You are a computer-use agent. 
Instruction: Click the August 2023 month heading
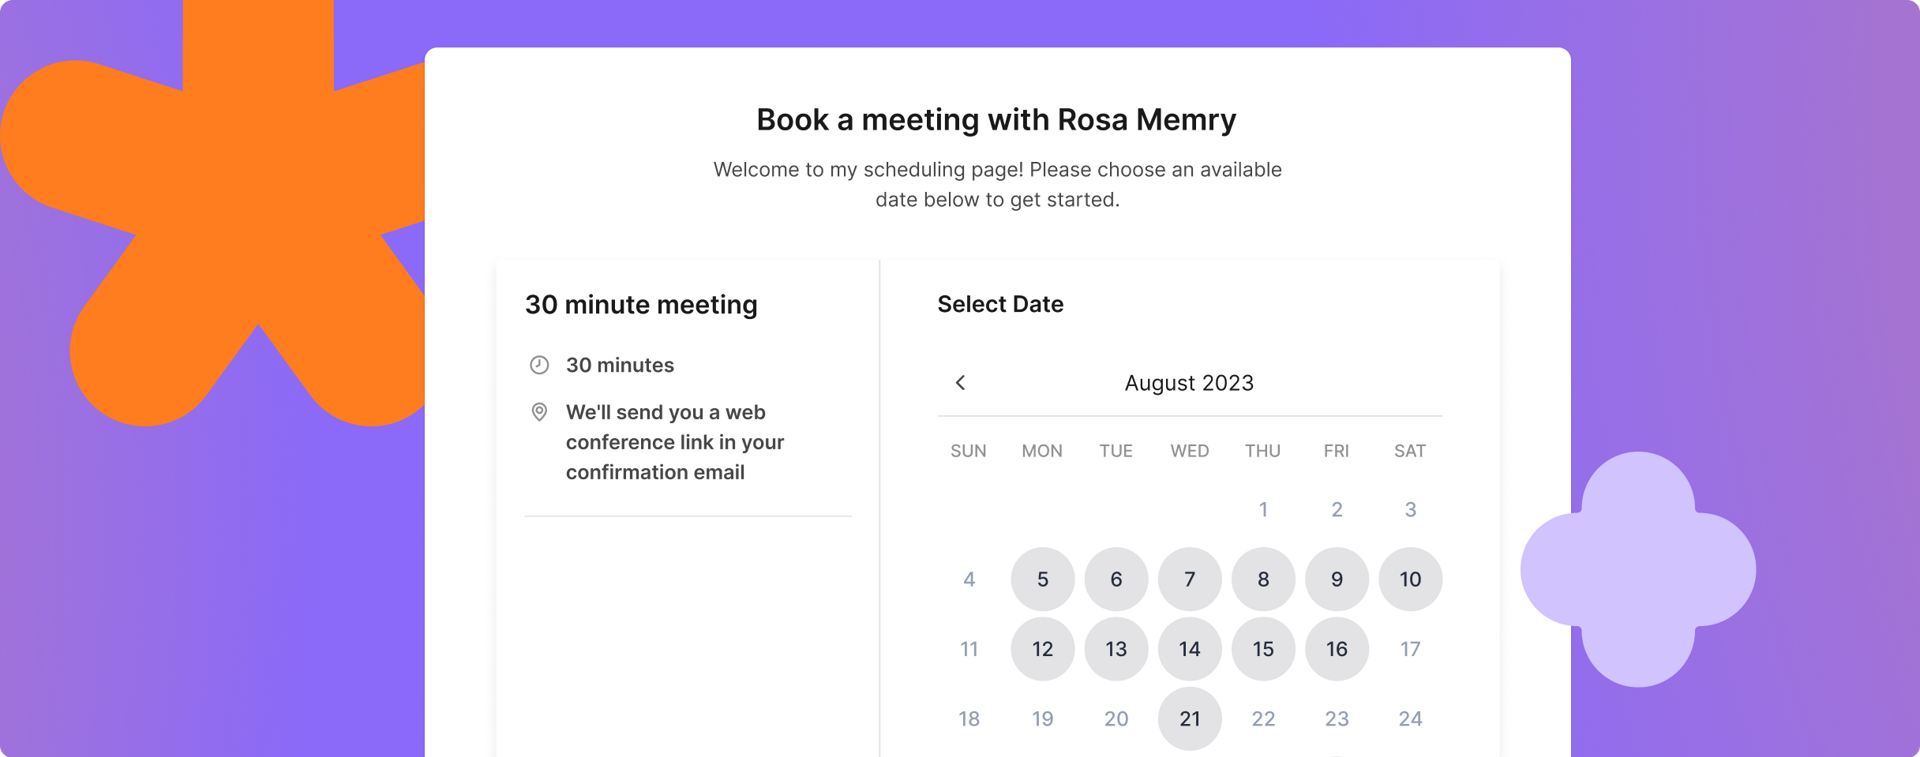coord(1188,383)
